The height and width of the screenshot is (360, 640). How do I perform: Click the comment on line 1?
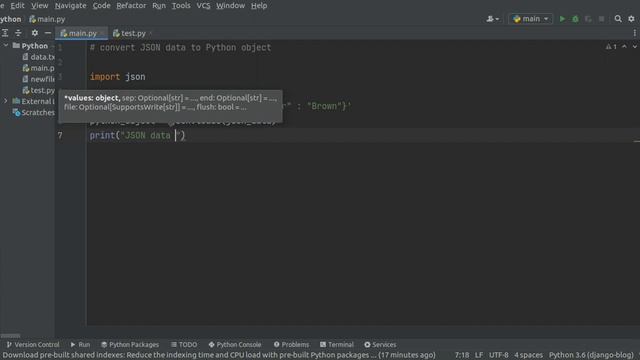click(x=180, y=48)
